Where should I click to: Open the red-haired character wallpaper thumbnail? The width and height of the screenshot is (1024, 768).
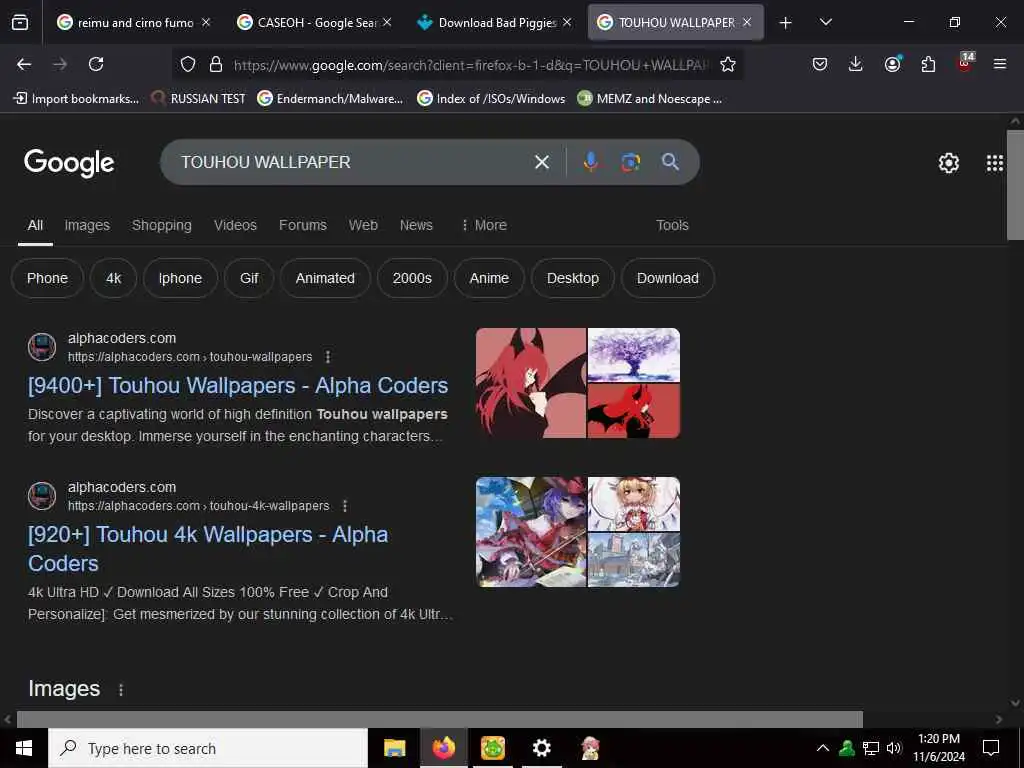[531, 383]
